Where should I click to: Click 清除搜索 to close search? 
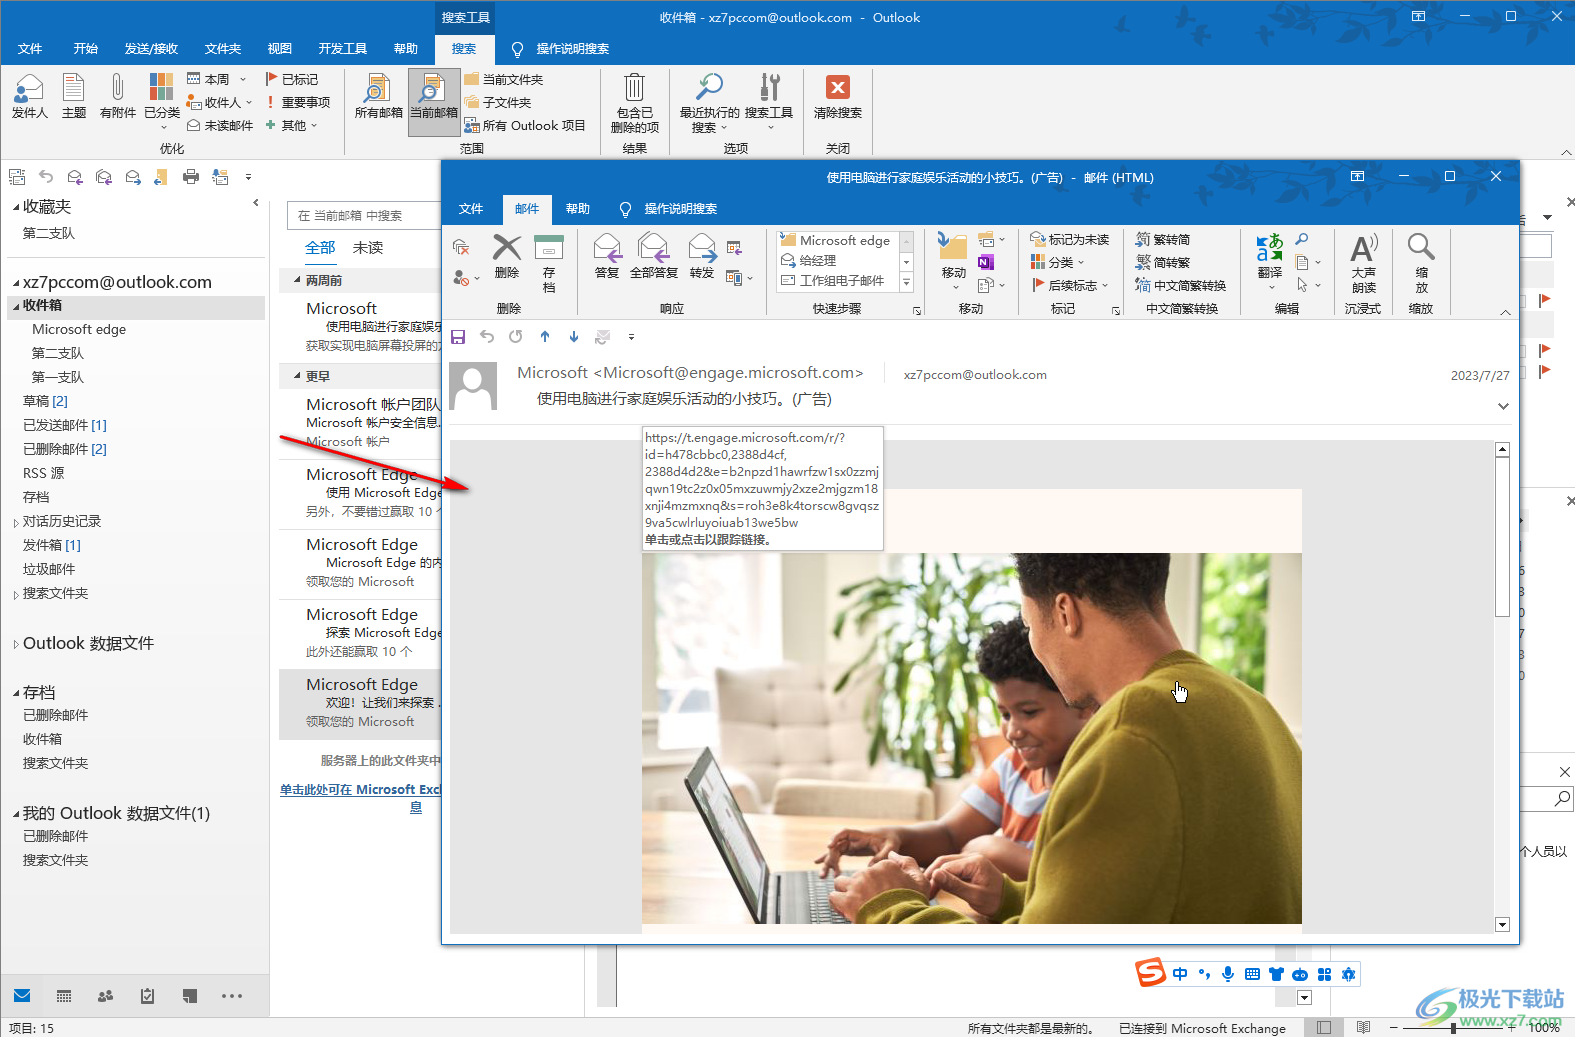[x=838, y=96]
